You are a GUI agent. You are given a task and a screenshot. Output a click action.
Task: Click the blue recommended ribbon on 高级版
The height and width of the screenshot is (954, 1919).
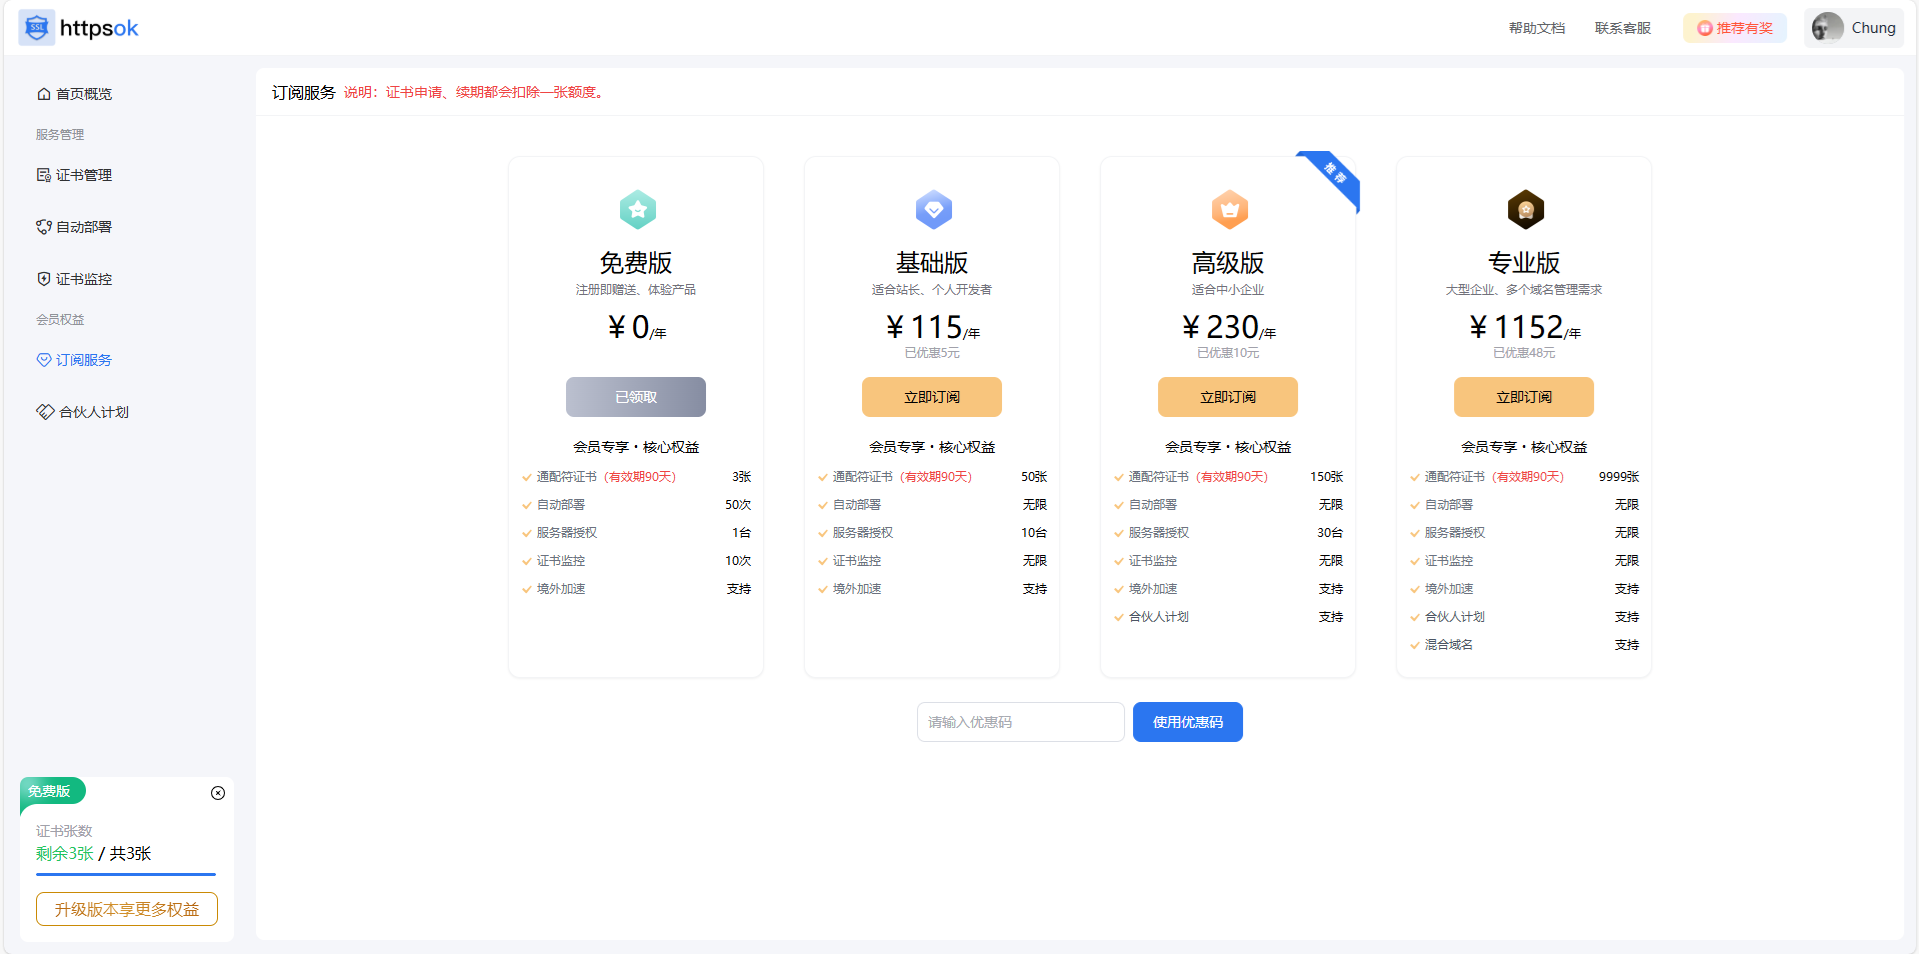coord(1334,176)
